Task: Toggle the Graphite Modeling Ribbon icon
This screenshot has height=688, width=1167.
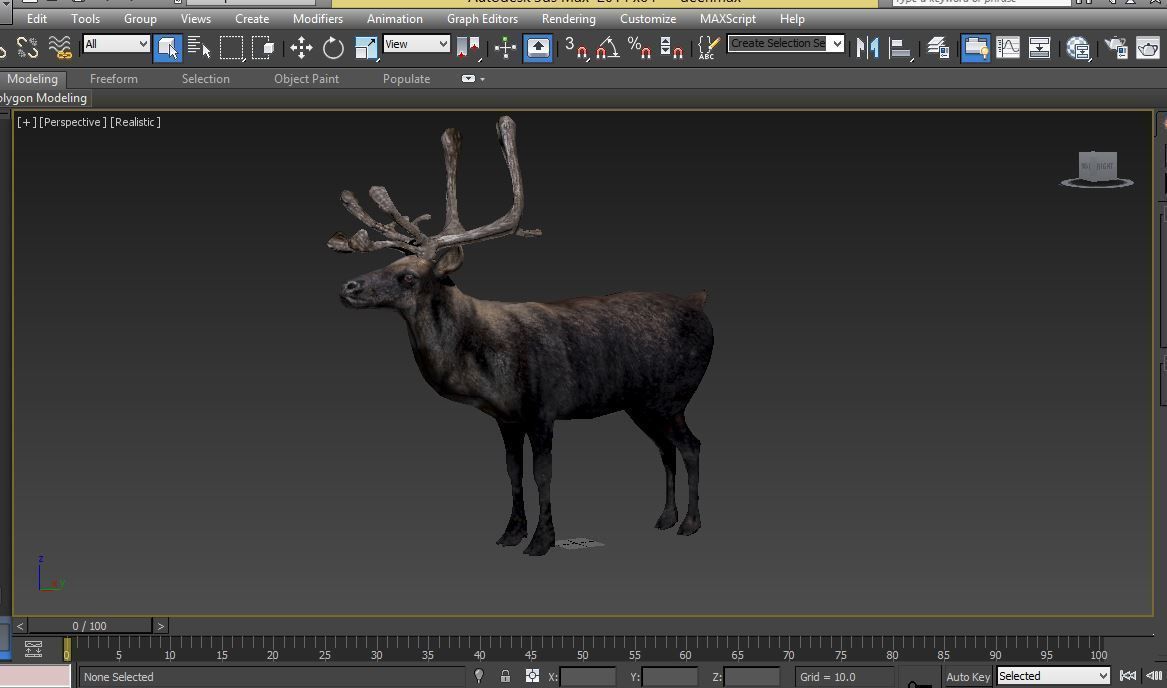Action: [975, 48]
